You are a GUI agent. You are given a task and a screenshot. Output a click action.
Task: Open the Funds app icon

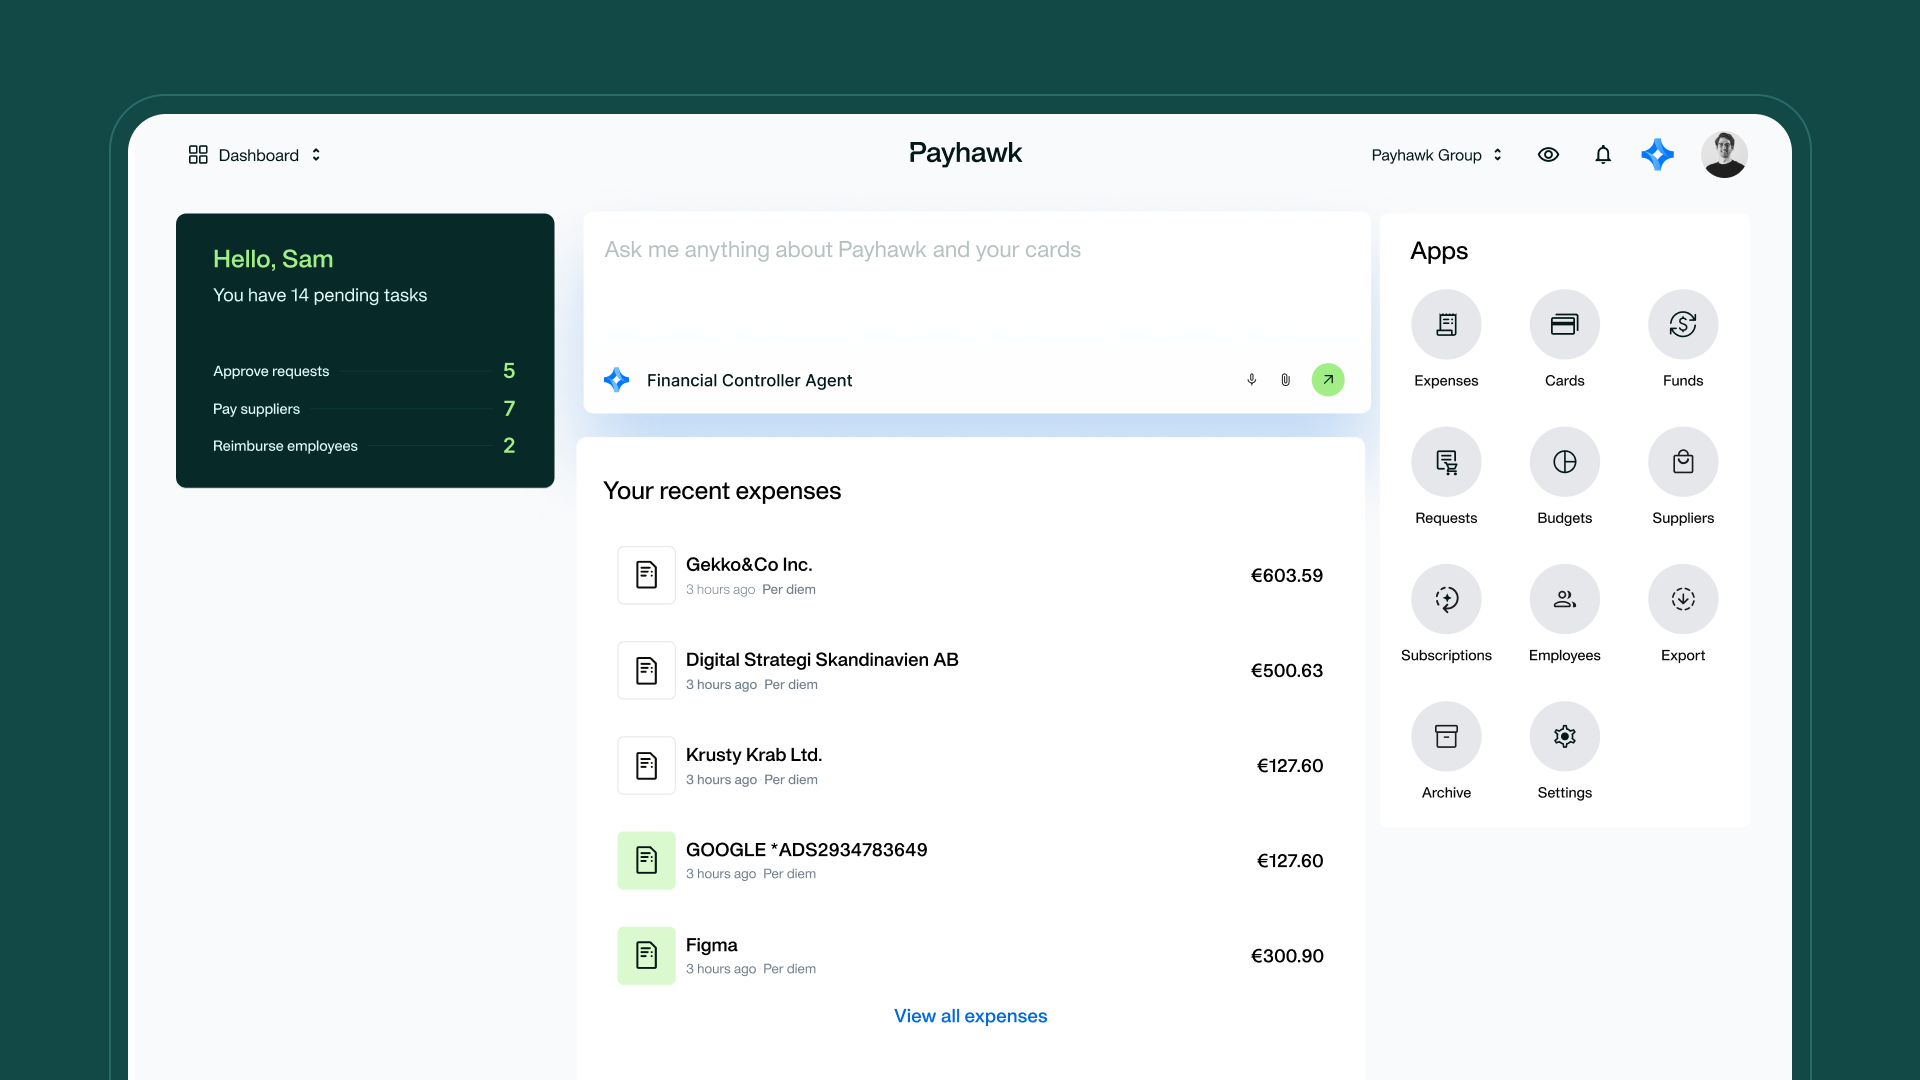1683,324
